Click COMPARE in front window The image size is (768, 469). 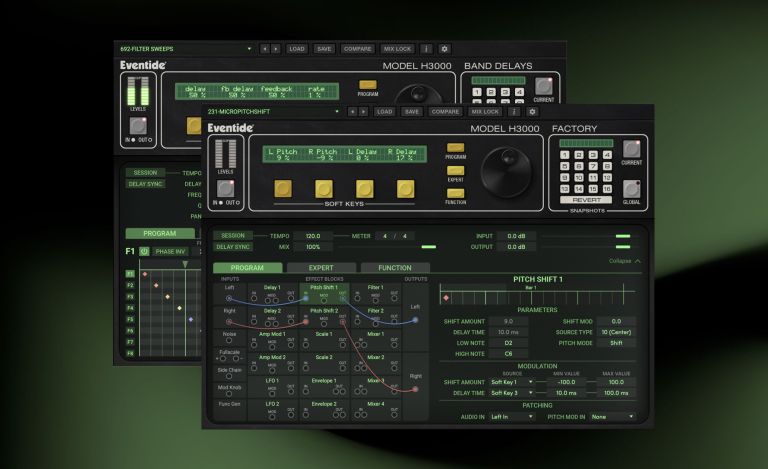445,112
